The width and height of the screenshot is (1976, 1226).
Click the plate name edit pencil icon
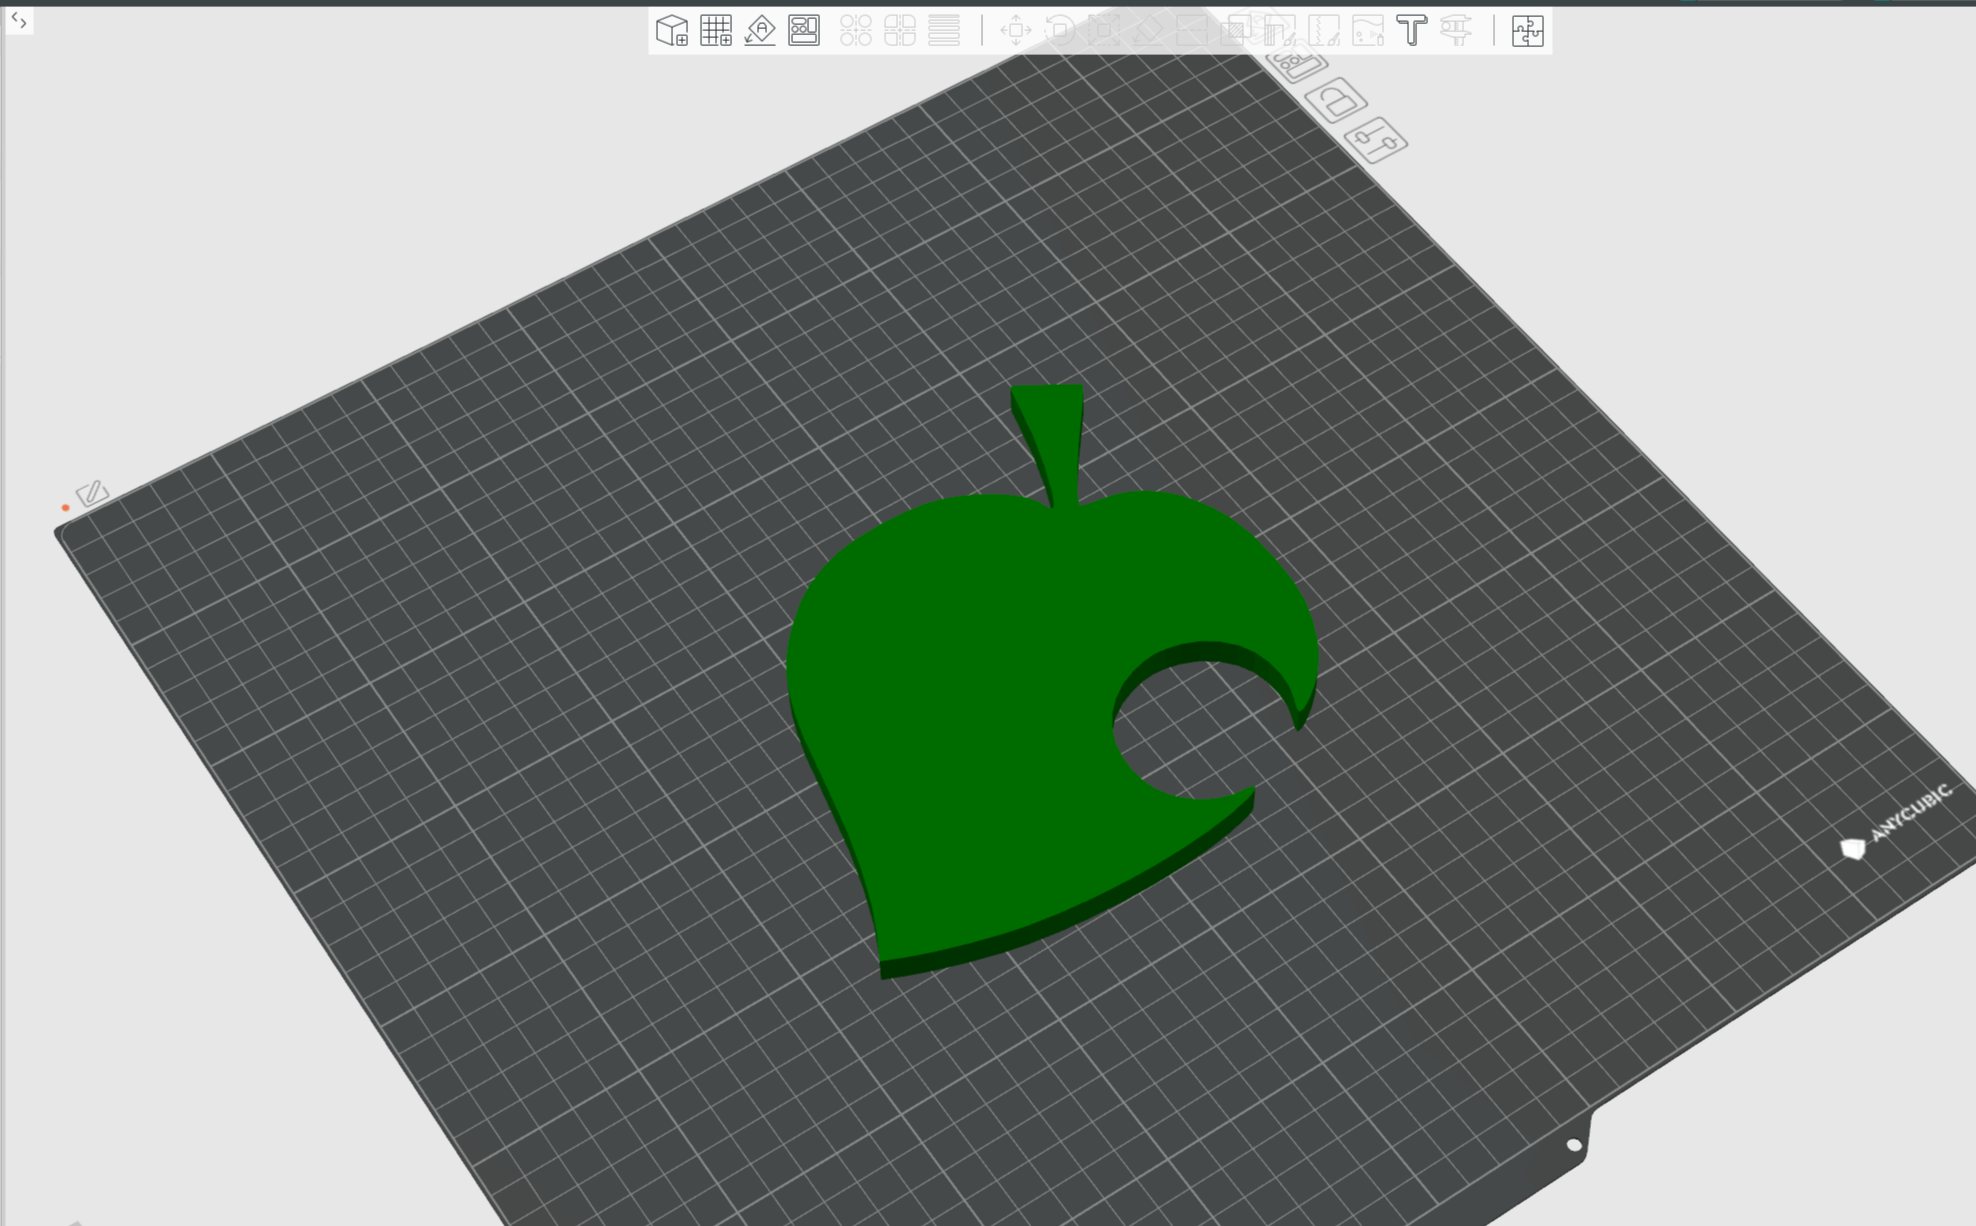point(92,493)
